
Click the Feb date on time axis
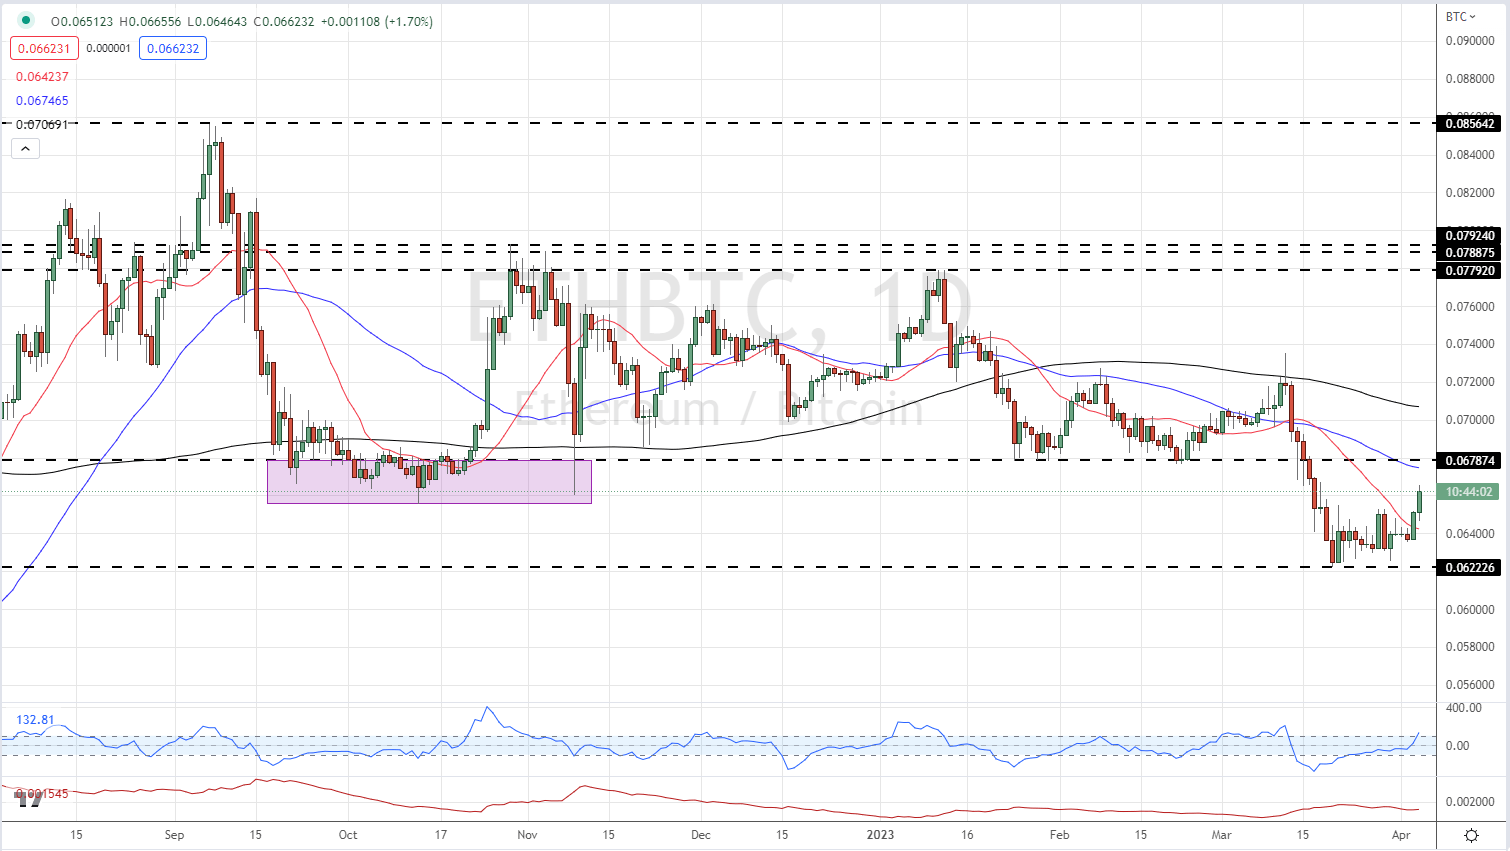[x=1060, y=835]
